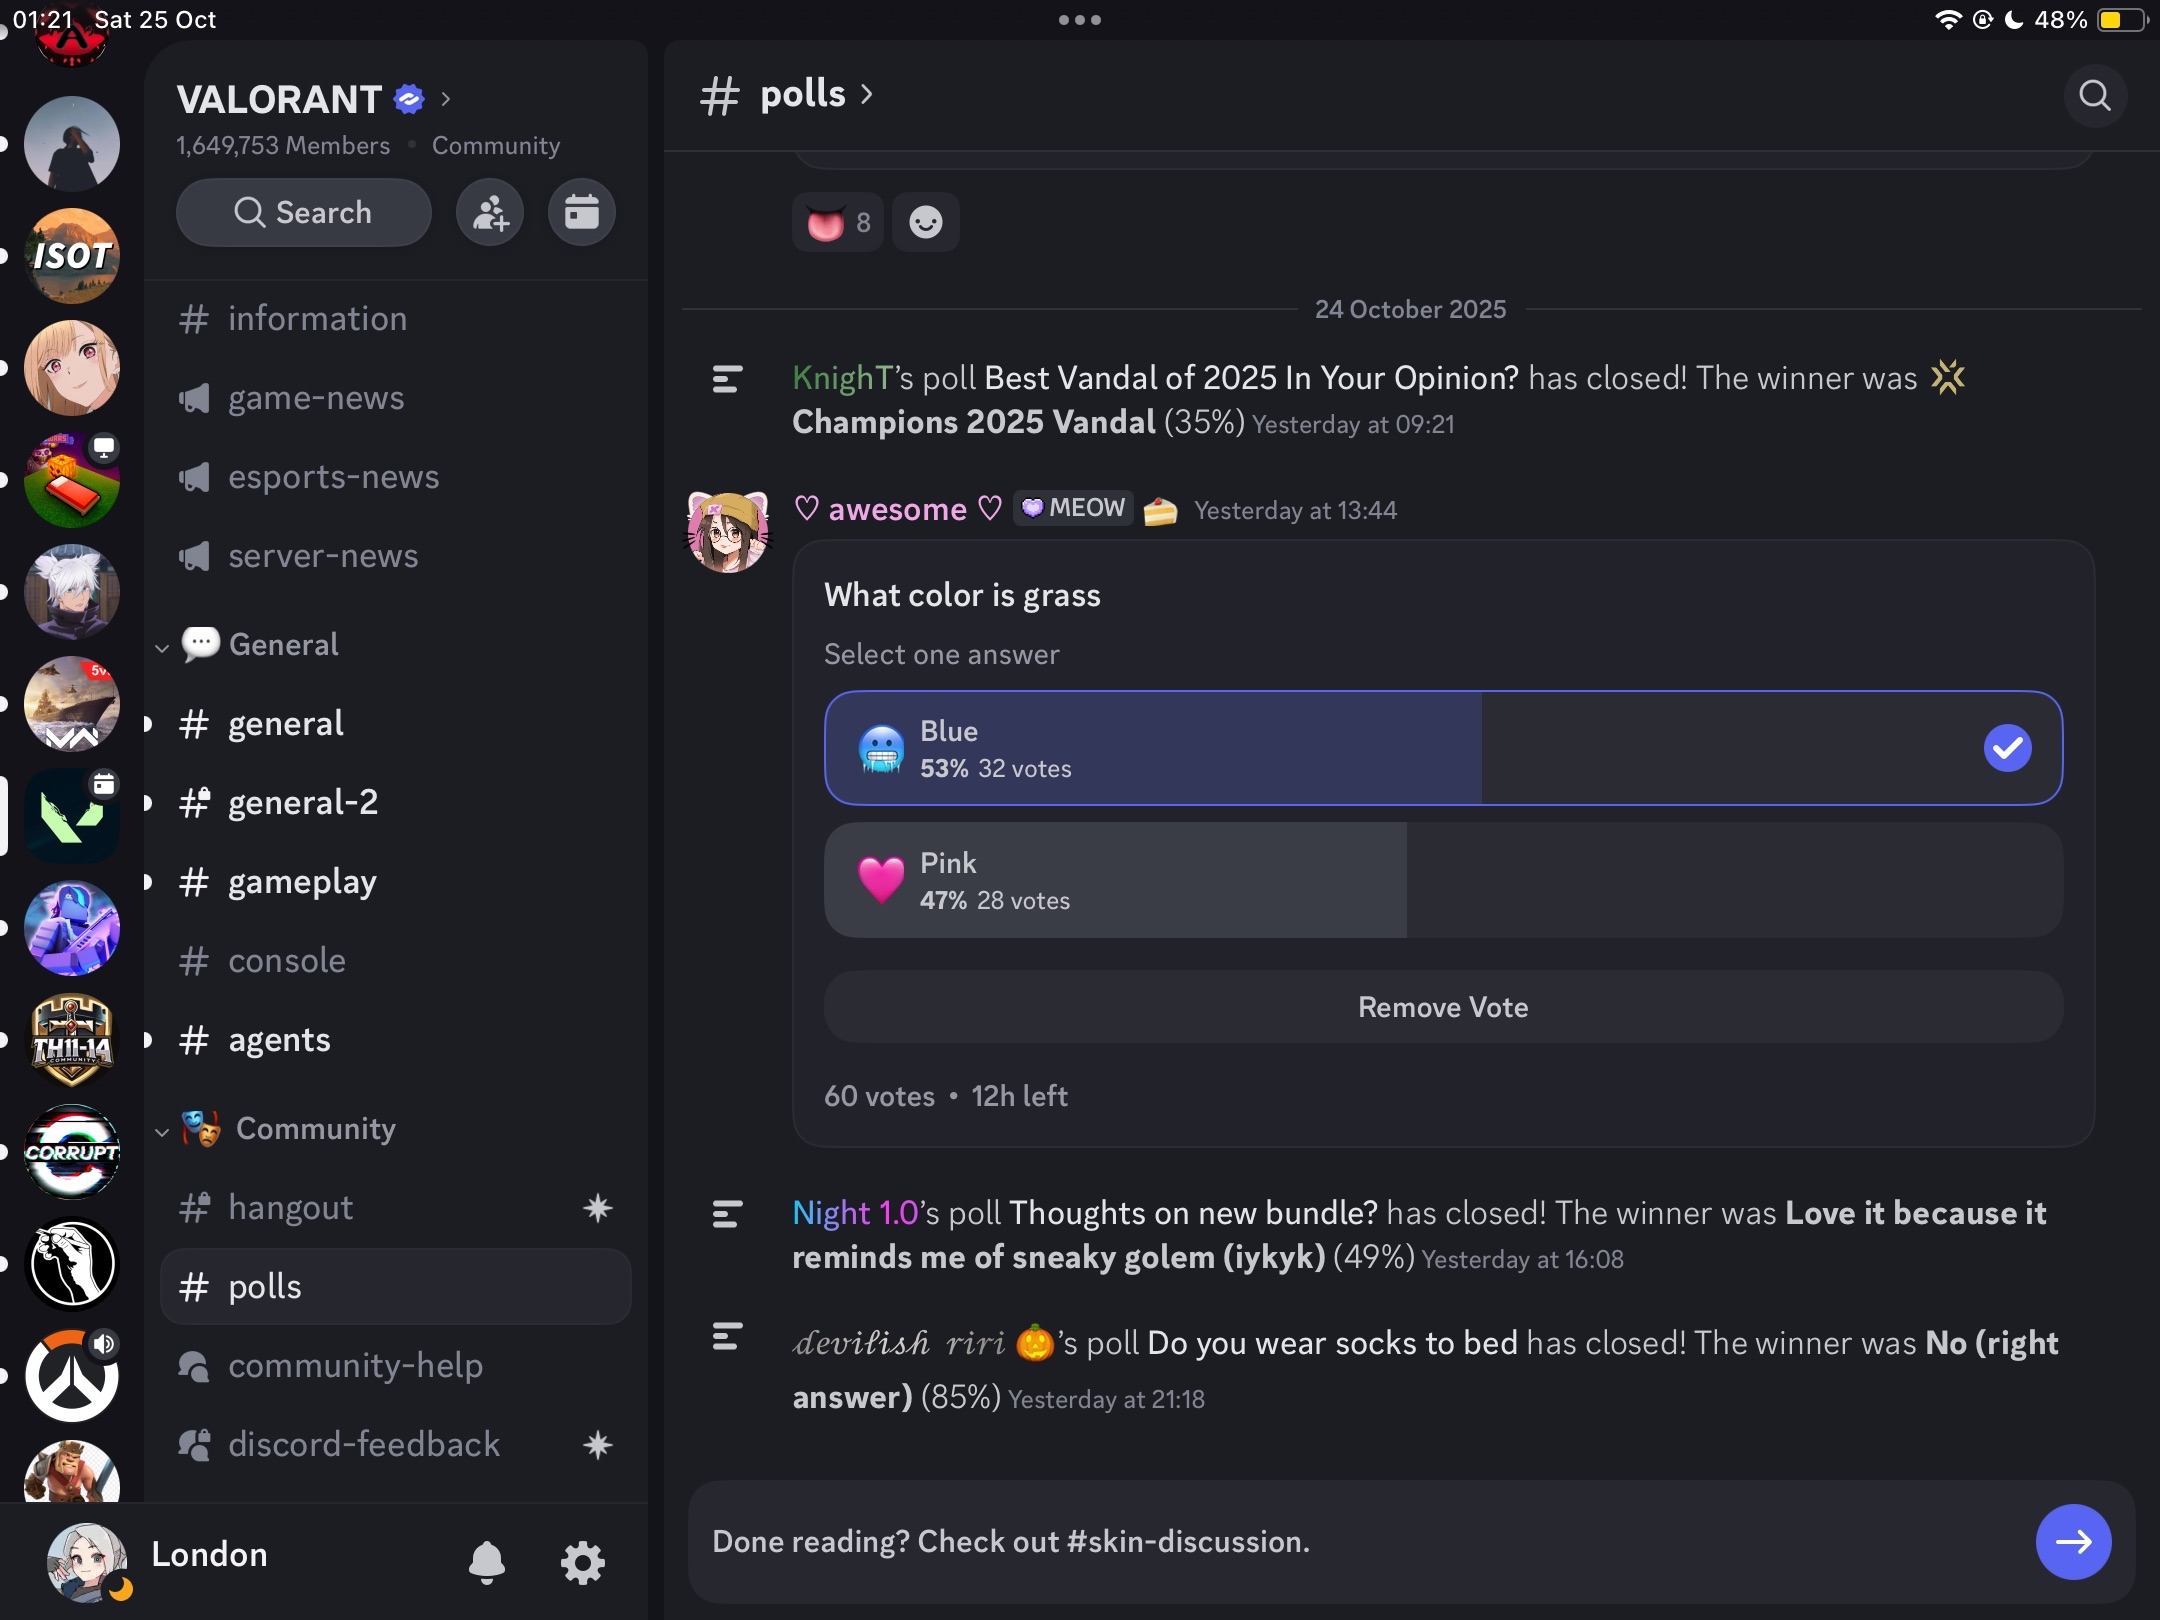Open the ISOT server icon
2160x1620 pixels.
[x=72, y=256]
